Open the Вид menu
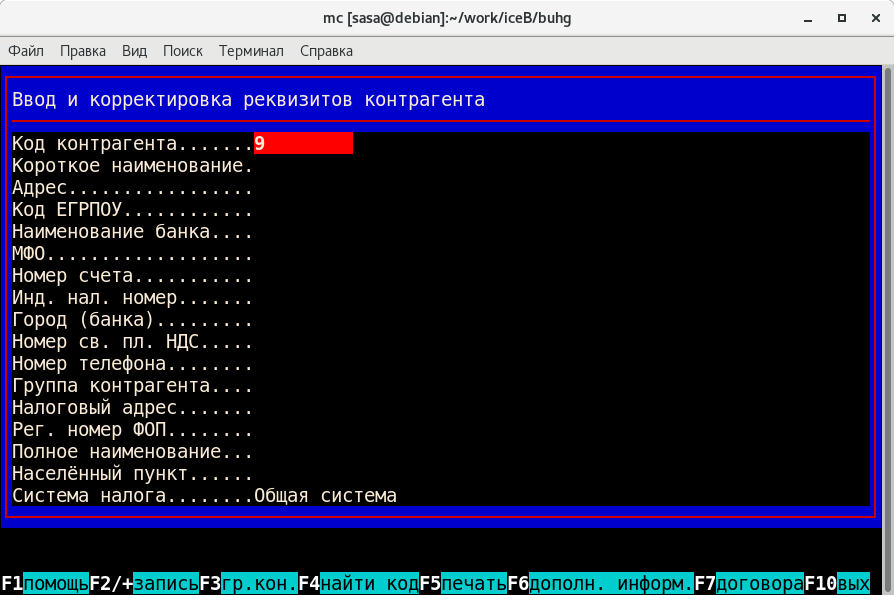 [134, 50]
